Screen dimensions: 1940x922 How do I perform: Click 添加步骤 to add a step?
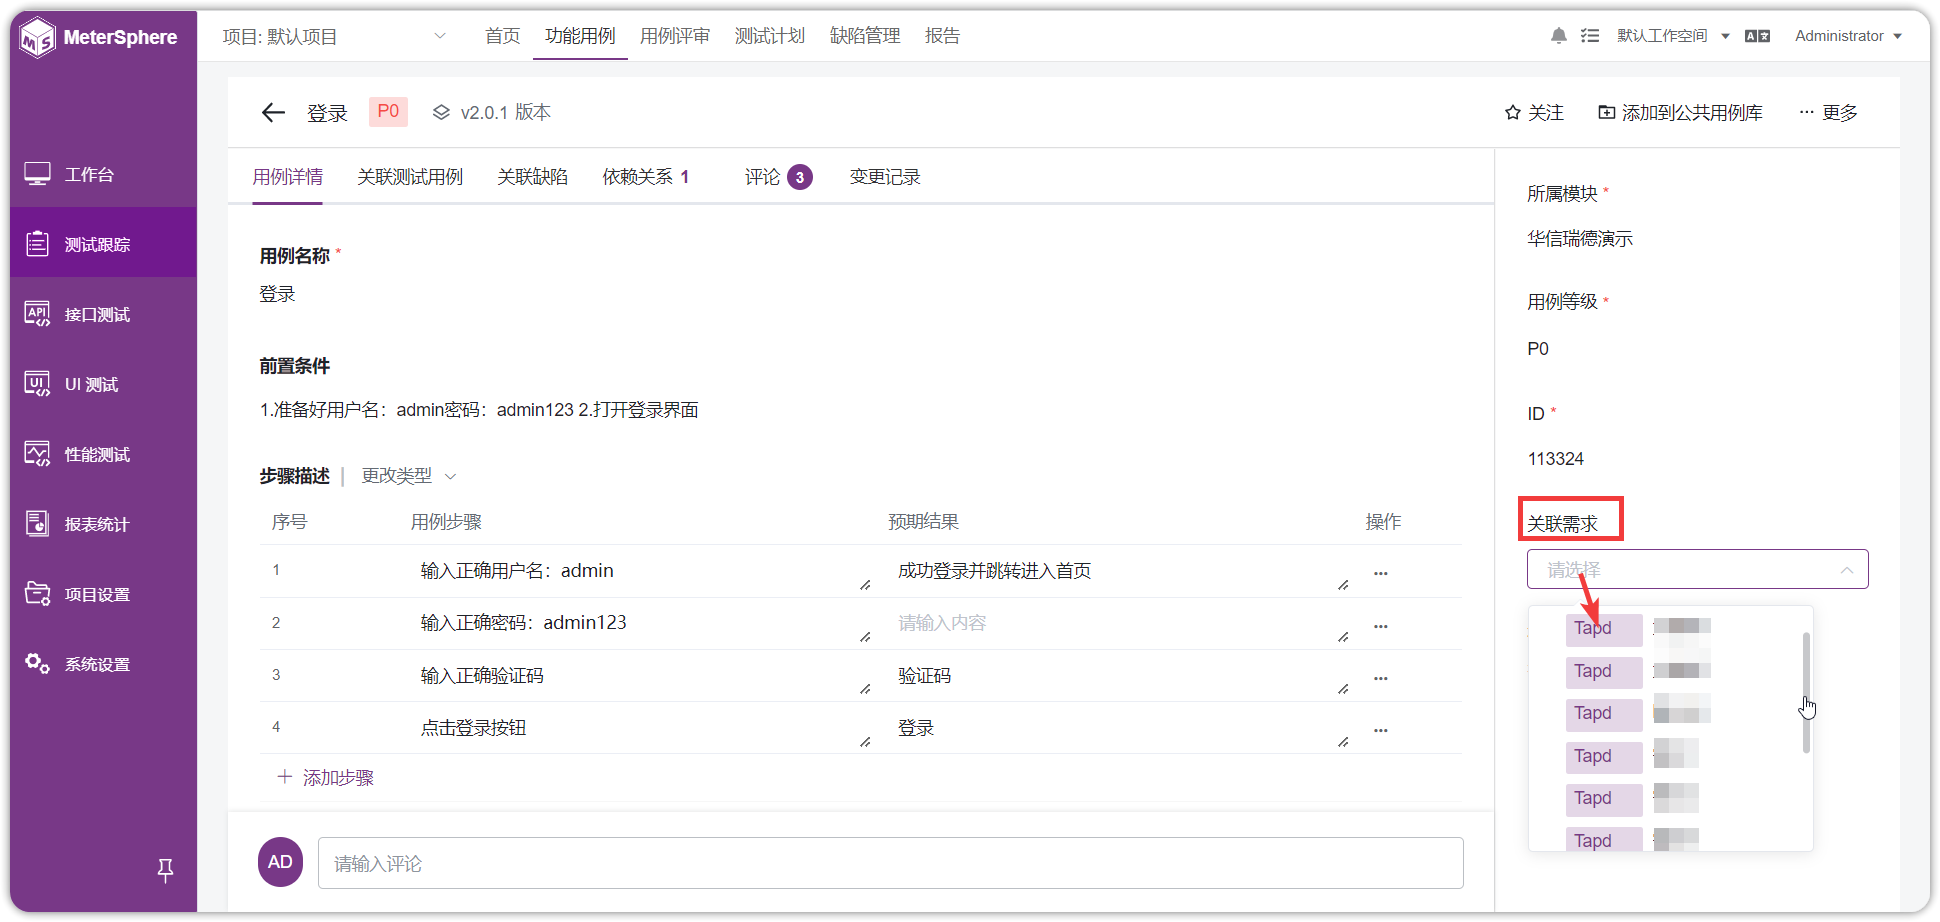tap(325, 778)
